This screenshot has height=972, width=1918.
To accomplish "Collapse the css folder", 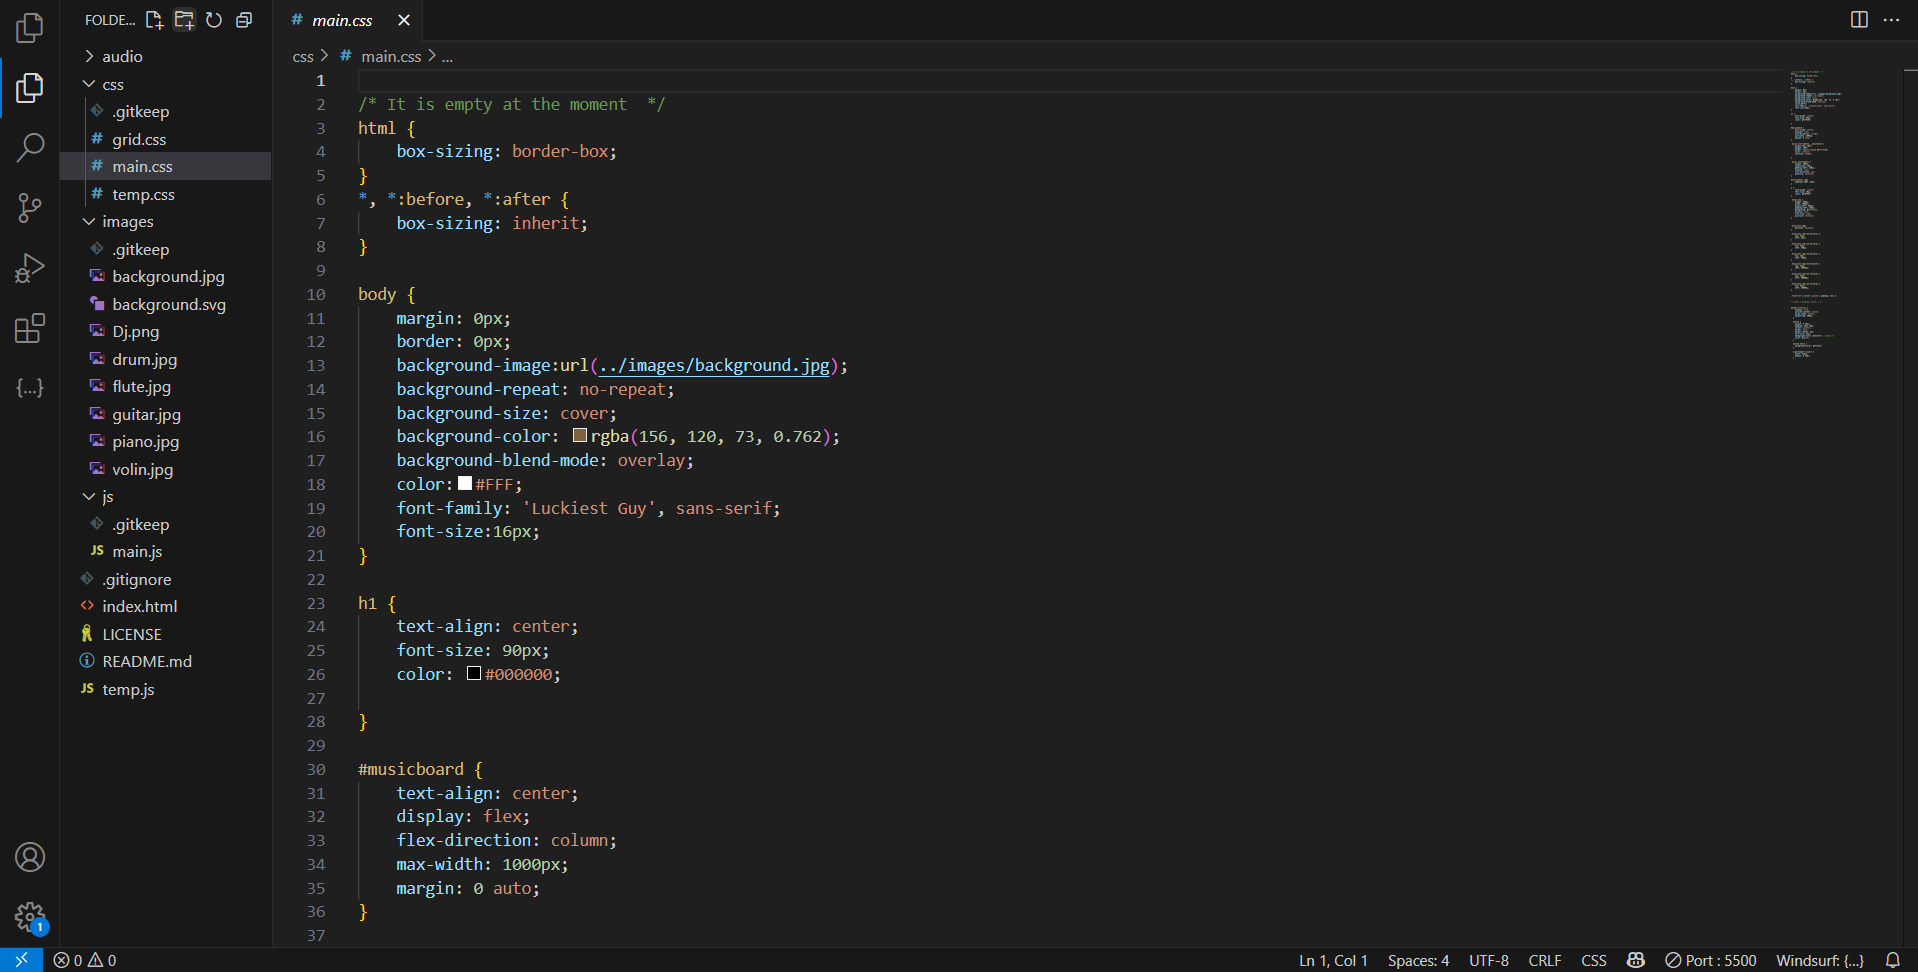I will pyautogui.click(x=165, y=84).
